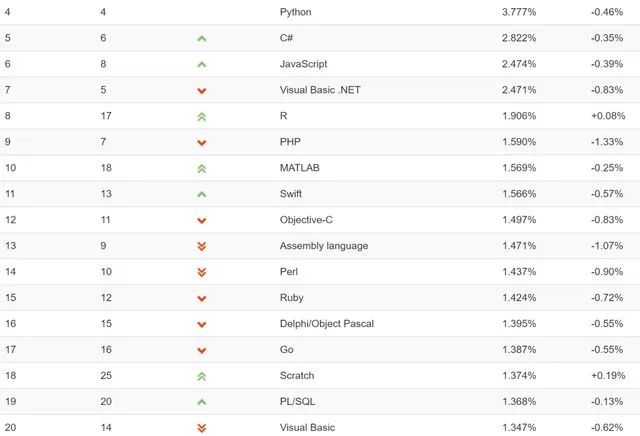Click Scratch's +0.19% change value

[608, 376]
